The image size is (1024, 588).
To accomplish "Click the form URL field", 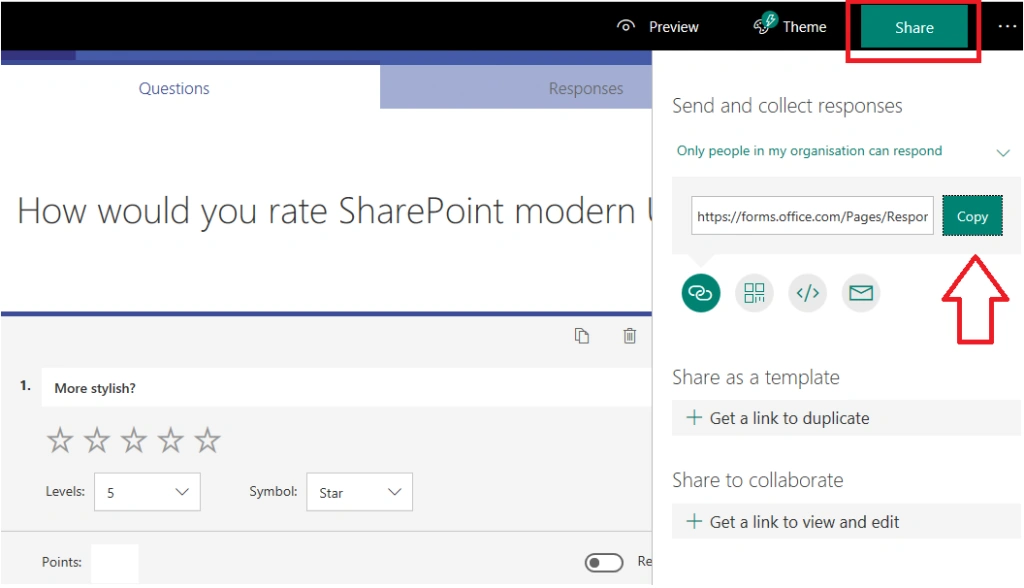I will pyautogui.click(x=812, y=216).
